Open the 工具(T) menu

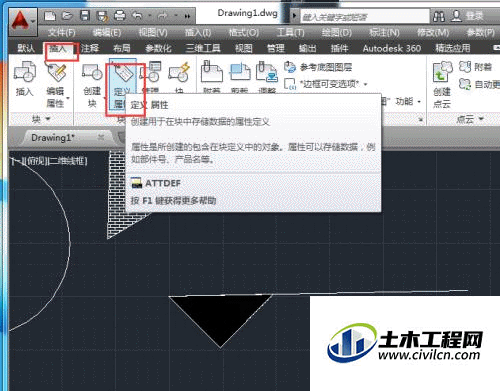(290, 33)
